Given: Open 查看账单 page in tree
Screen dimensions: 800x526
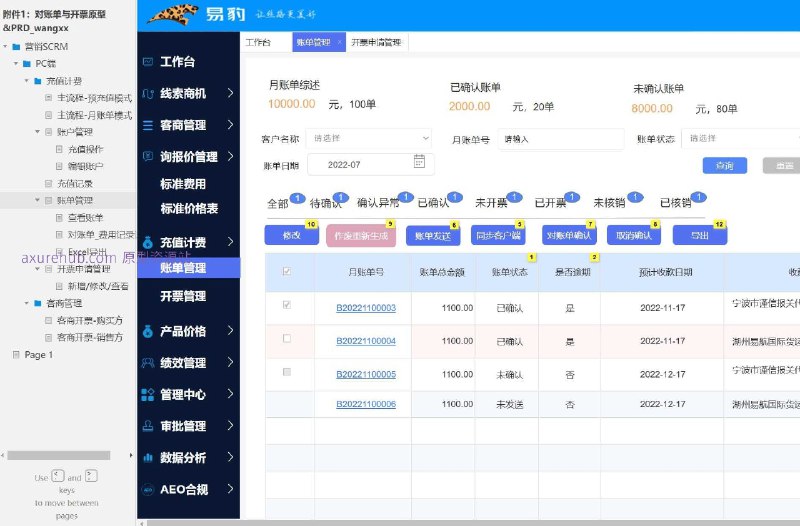Looking at the screenshot, I should pyautogui.click(x=85, y=218).
